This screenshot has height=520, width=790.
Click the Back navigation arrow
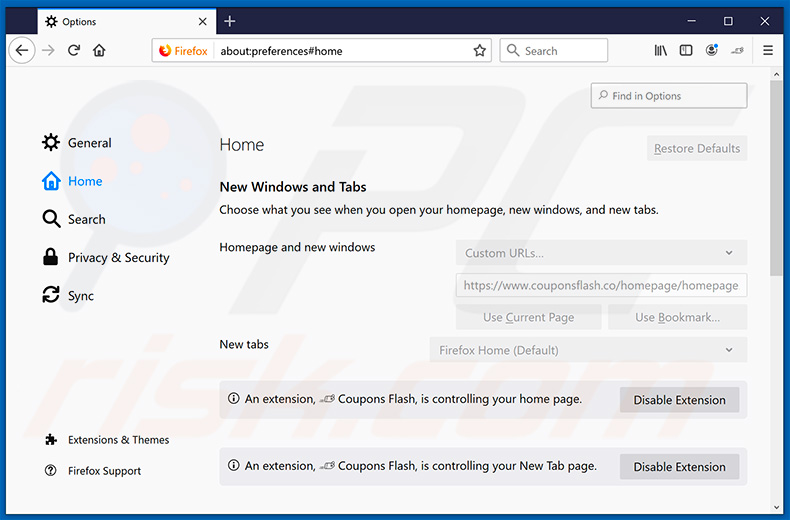click(22, 51)
